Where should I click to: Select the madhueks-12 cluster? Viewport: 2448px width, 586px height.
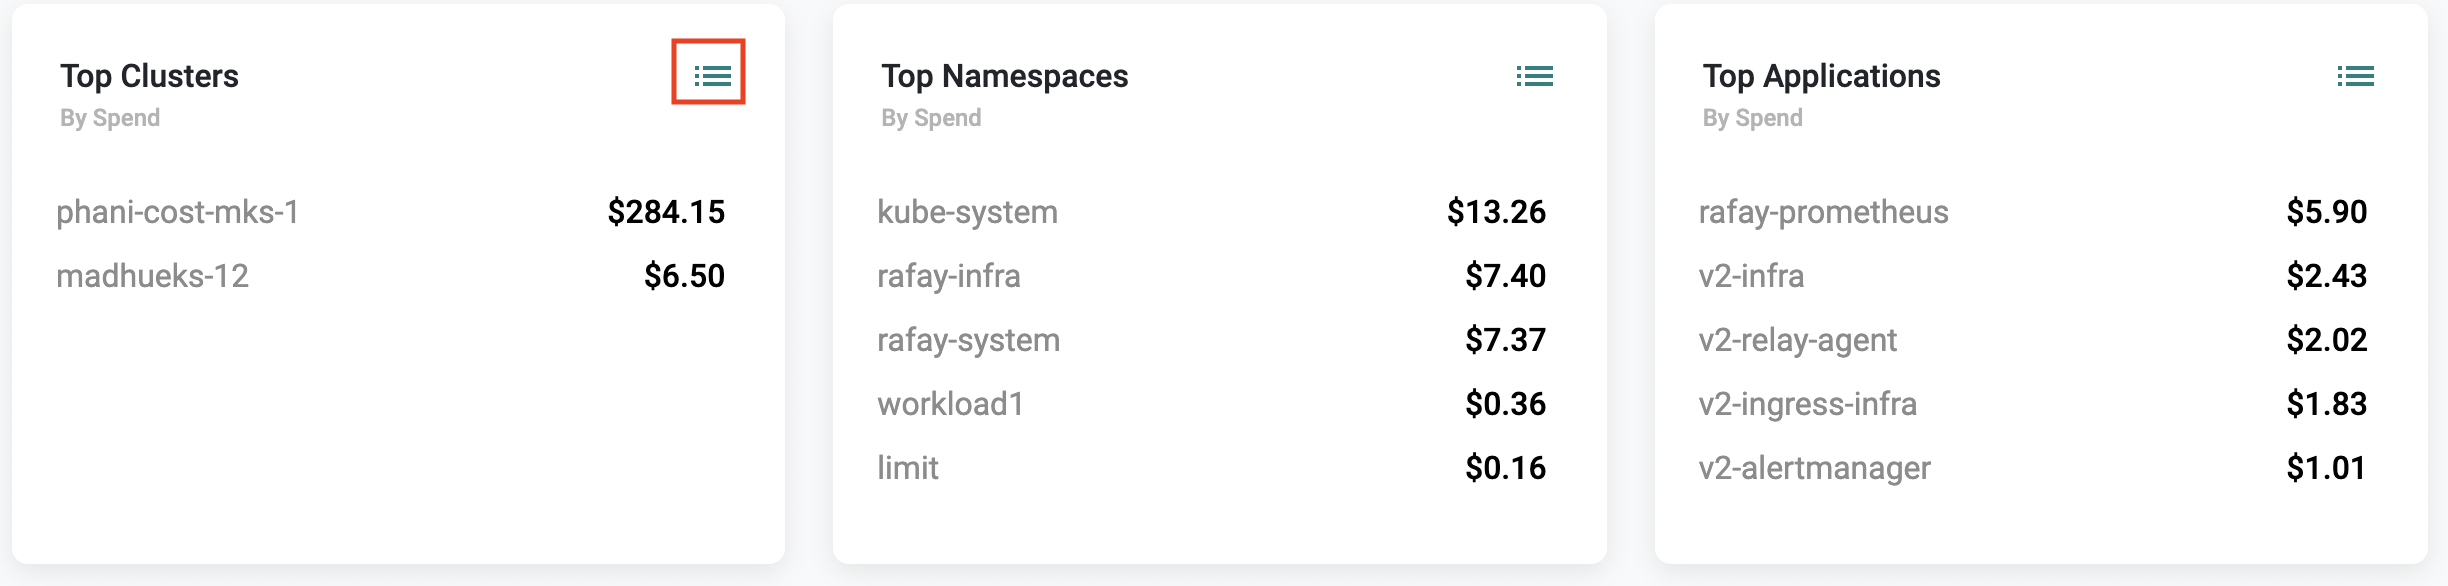(152, 276)
